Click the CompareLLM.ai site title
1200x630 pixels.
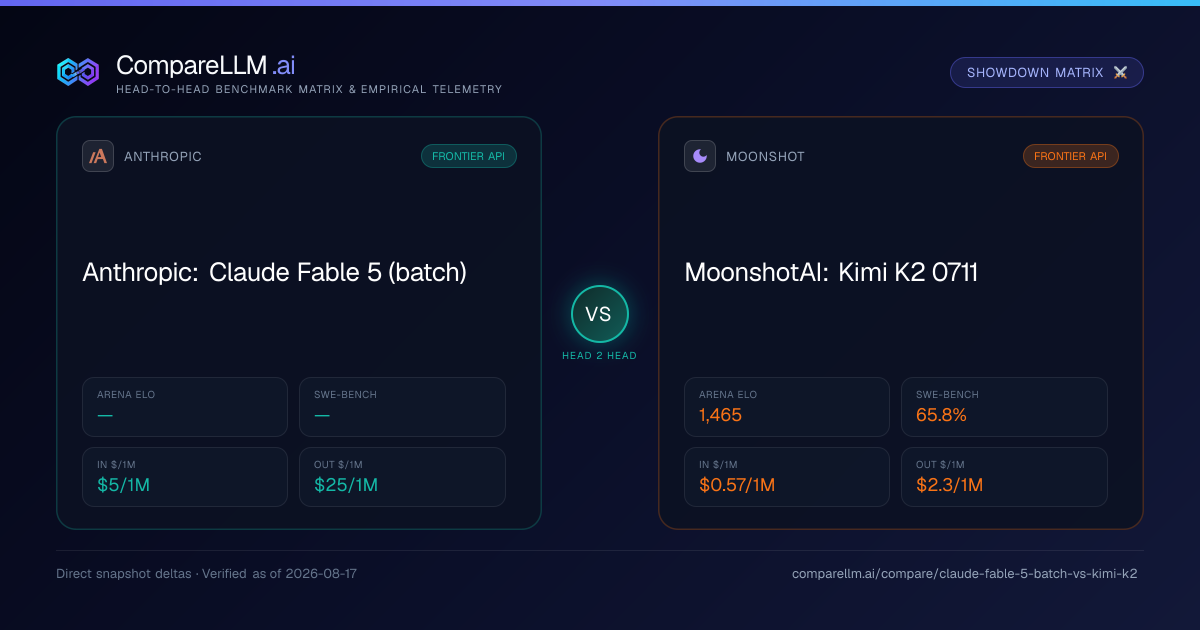tap(205, 65)
